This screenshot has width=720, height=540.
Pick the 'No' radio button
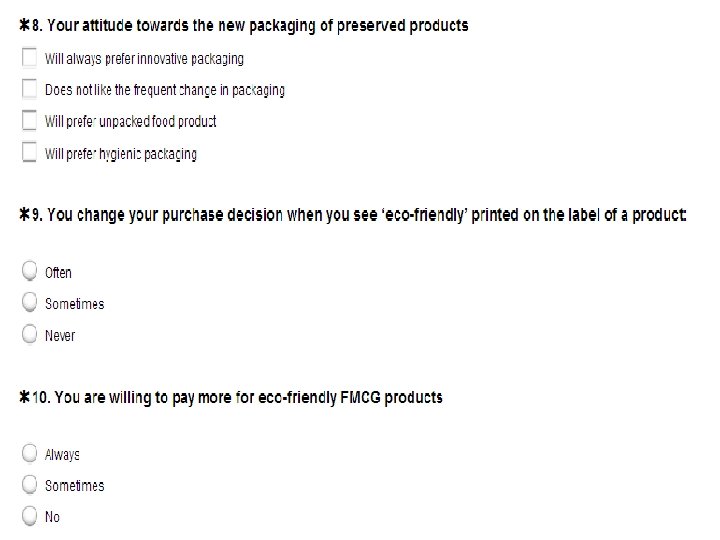[30, 516]
